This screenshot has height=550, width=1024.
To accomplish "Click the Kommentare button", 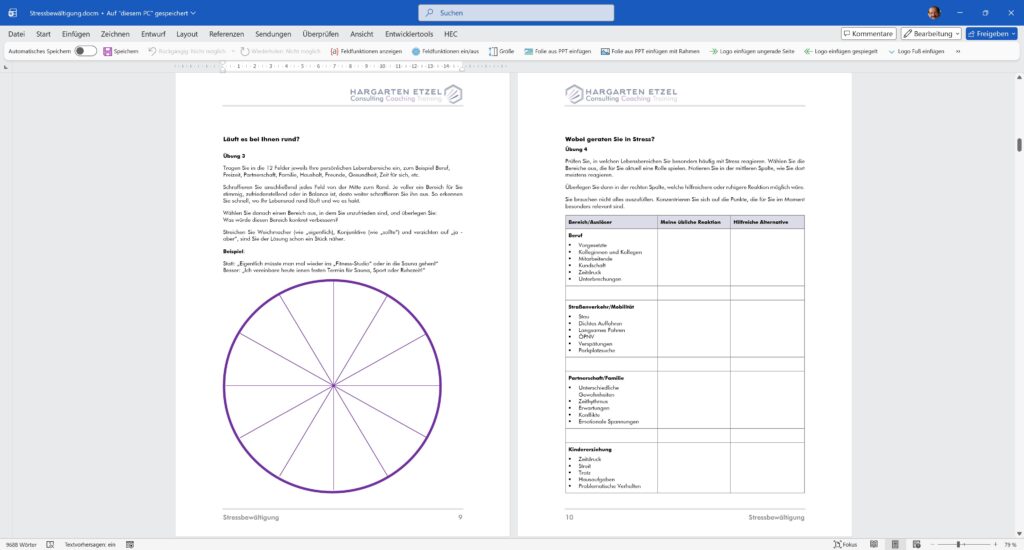I will [x=867, y=33].
